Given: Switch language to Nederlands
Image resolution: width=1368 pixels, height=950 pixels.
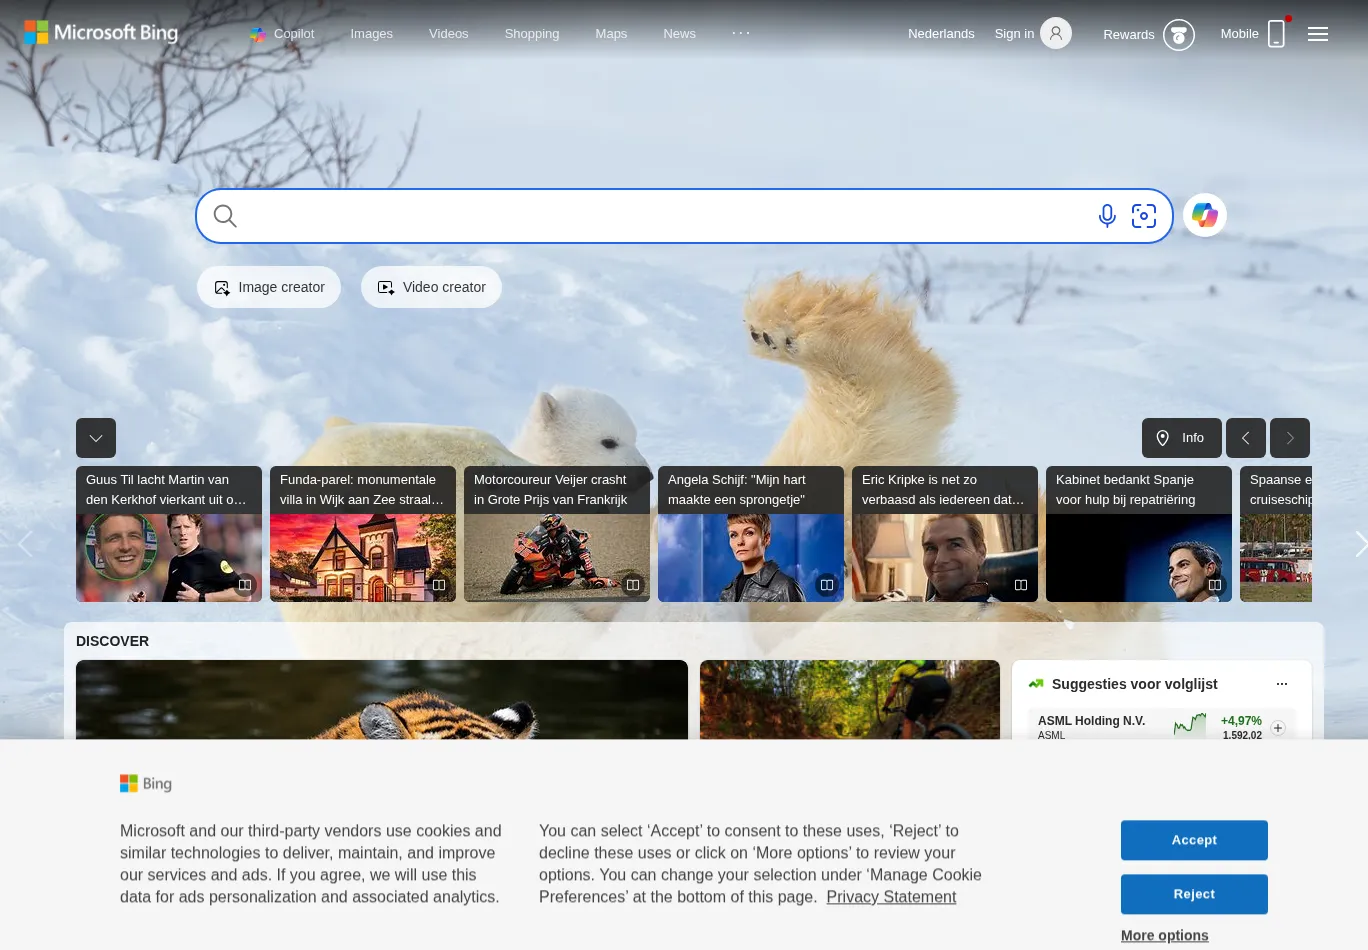Looking at the screenshot, I should (941, 34).
